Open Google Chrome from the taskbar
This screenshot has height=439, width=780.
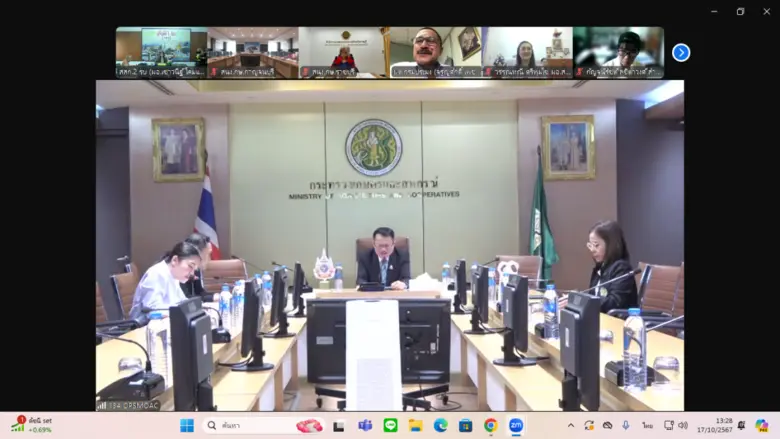[x=490, y=426]
